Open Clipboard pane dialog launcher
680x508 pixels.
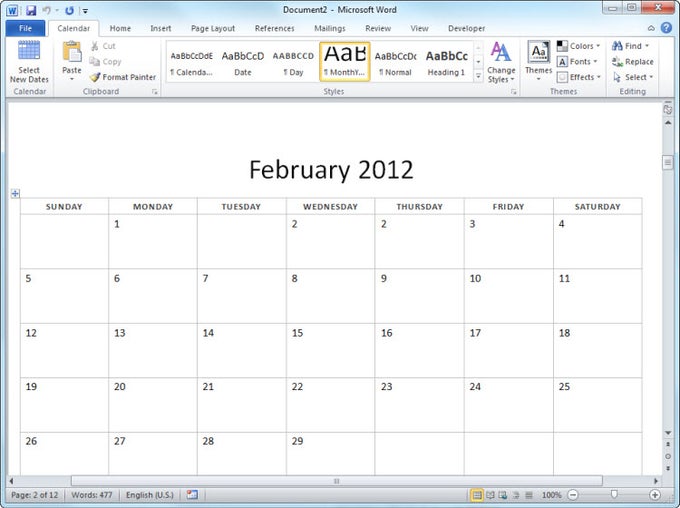point(155,92)
